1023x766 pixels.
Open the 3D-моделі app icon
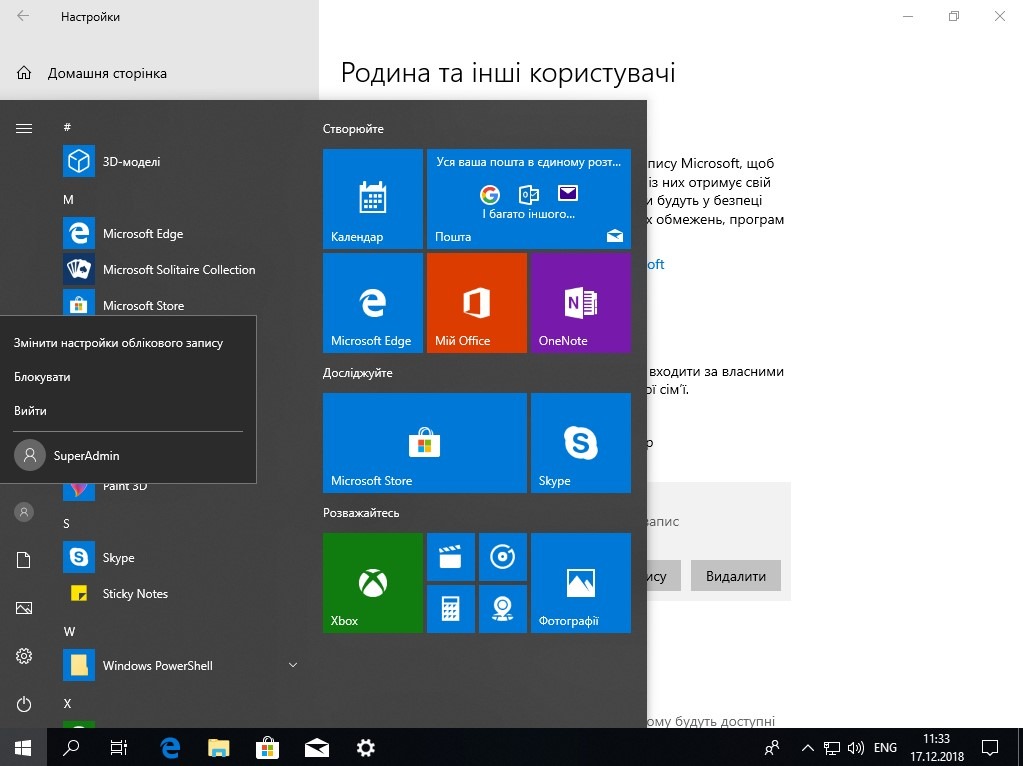[x=79, y=161]
